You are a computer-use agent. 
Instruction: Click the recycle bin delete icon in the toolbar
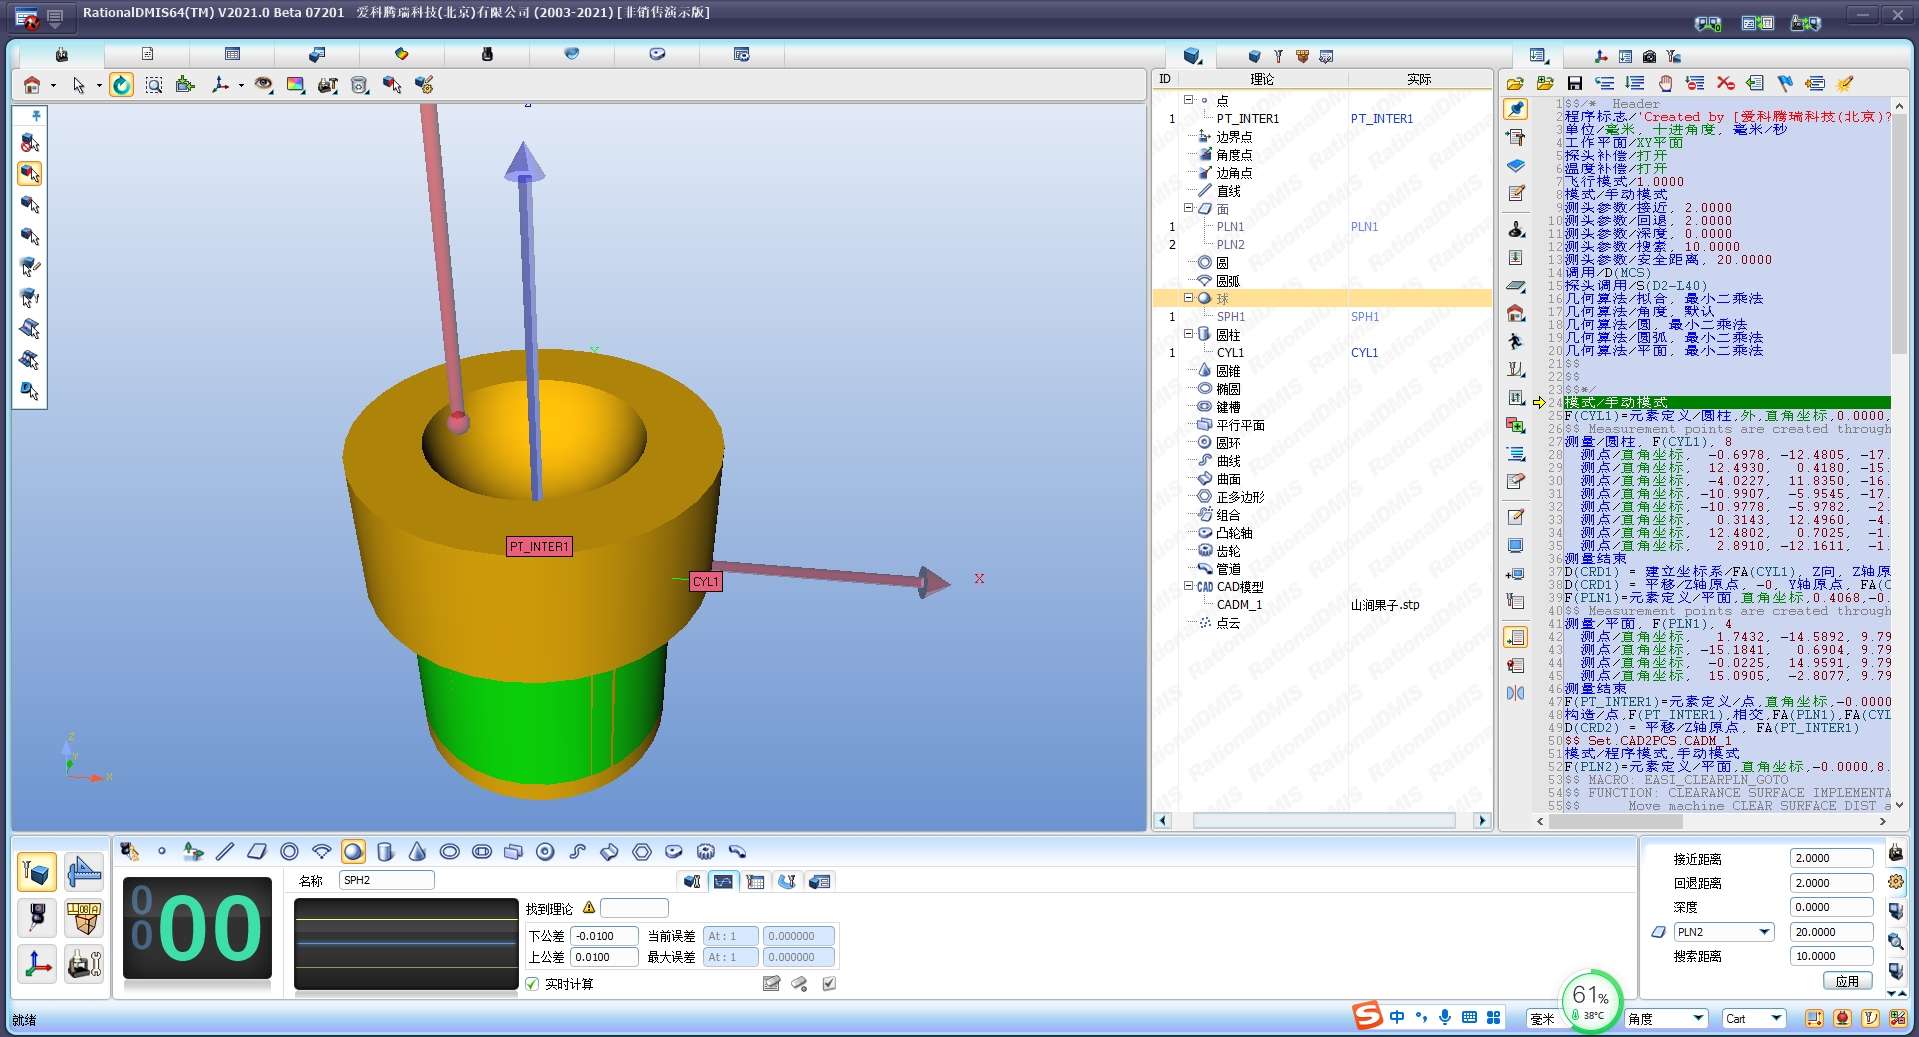[360, 86]
